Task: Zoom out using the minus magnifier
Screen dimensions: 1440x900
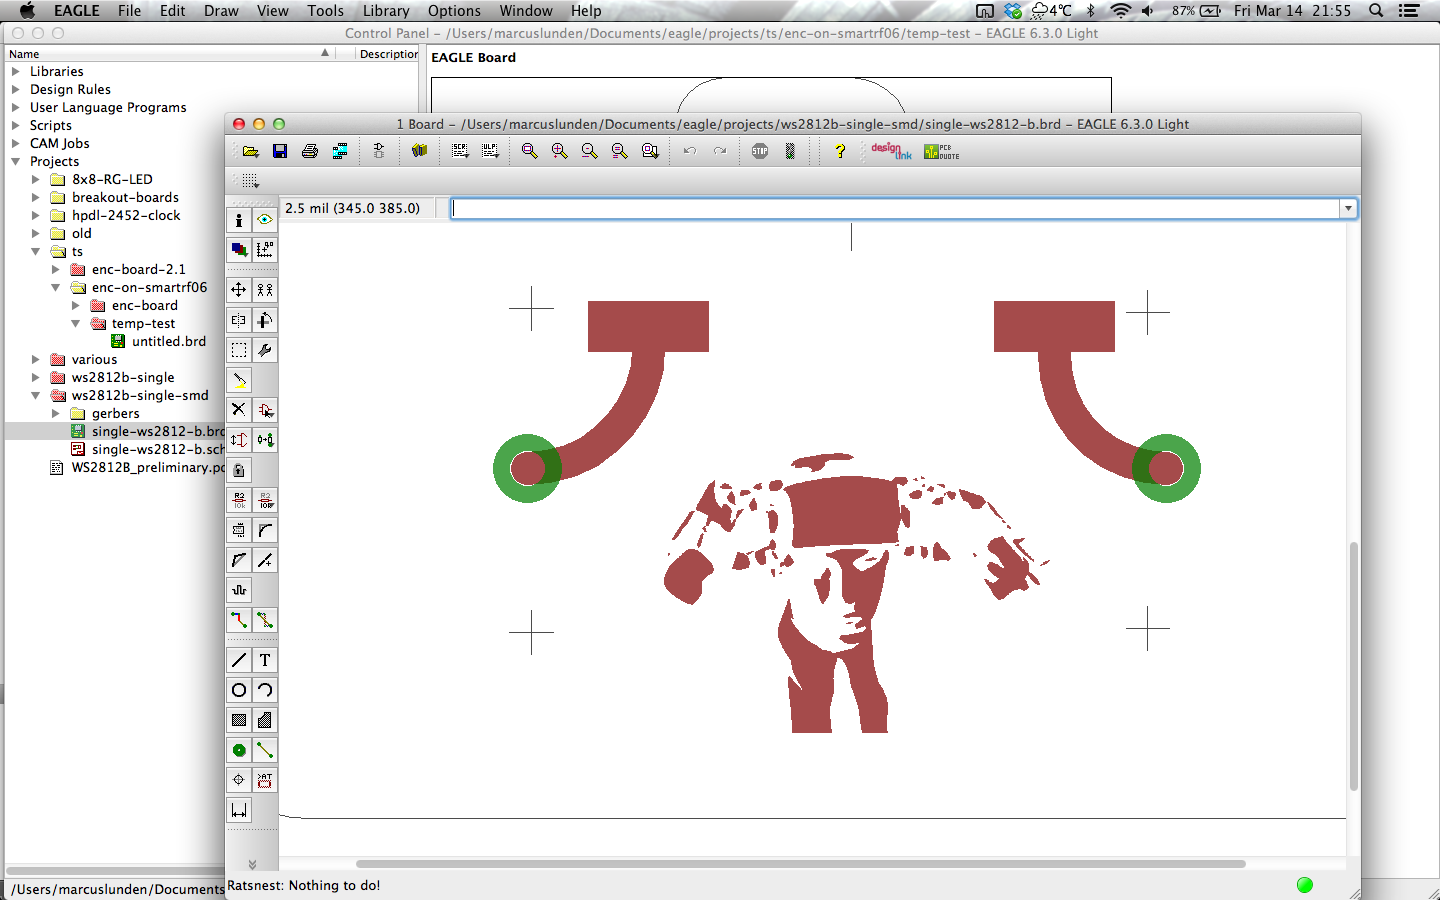Action: point(590,151)
